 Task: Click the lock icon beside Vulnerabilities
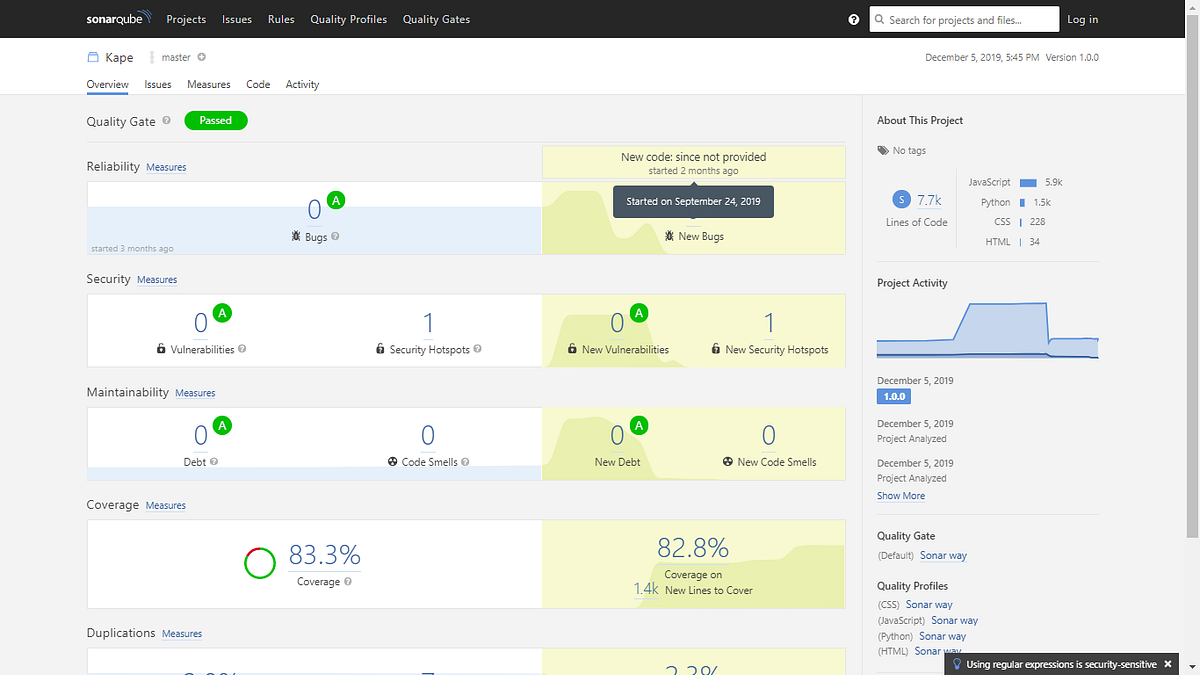161,350
